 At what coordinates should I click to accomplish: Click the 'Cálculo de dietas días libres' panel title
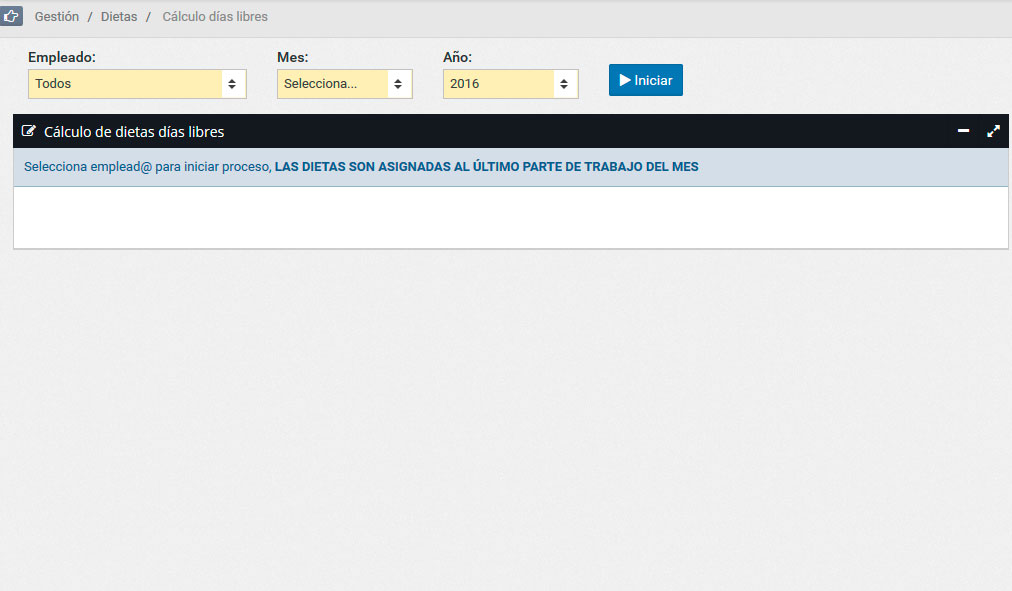pyautogui.click(x=134, y=132)
